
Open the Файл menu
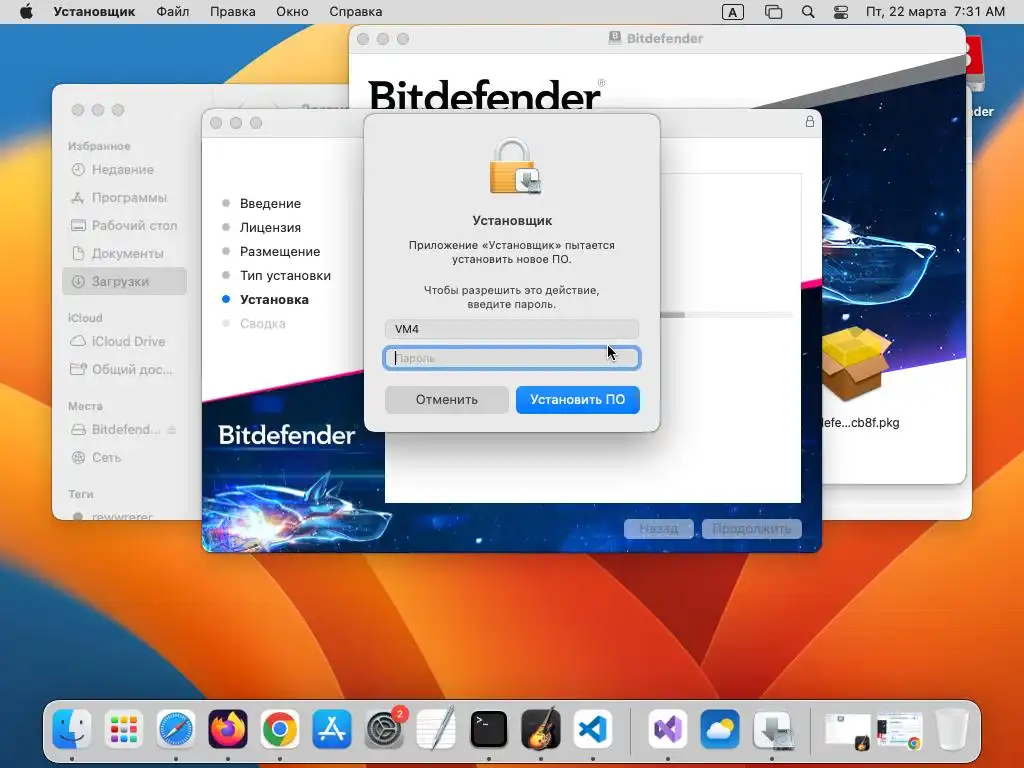(172, 12)
